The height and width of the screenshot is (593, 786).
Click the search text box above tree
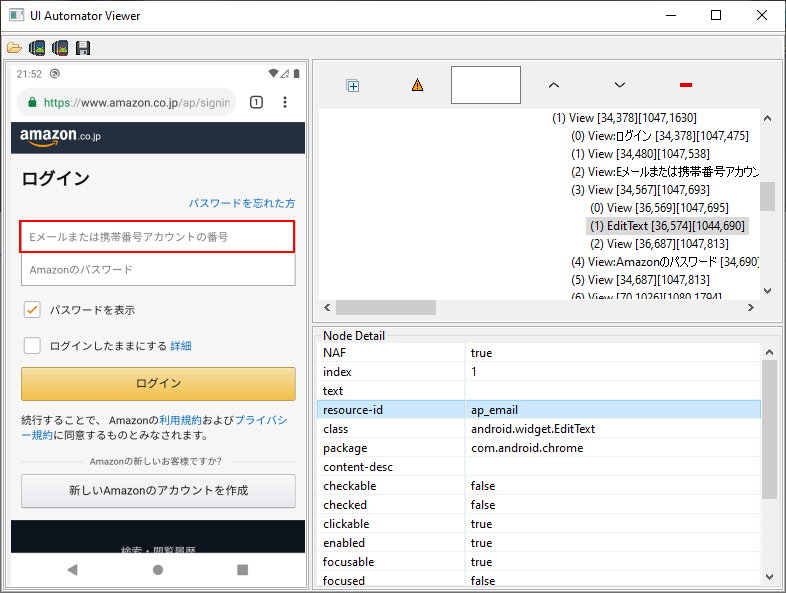tap(486, 85)
